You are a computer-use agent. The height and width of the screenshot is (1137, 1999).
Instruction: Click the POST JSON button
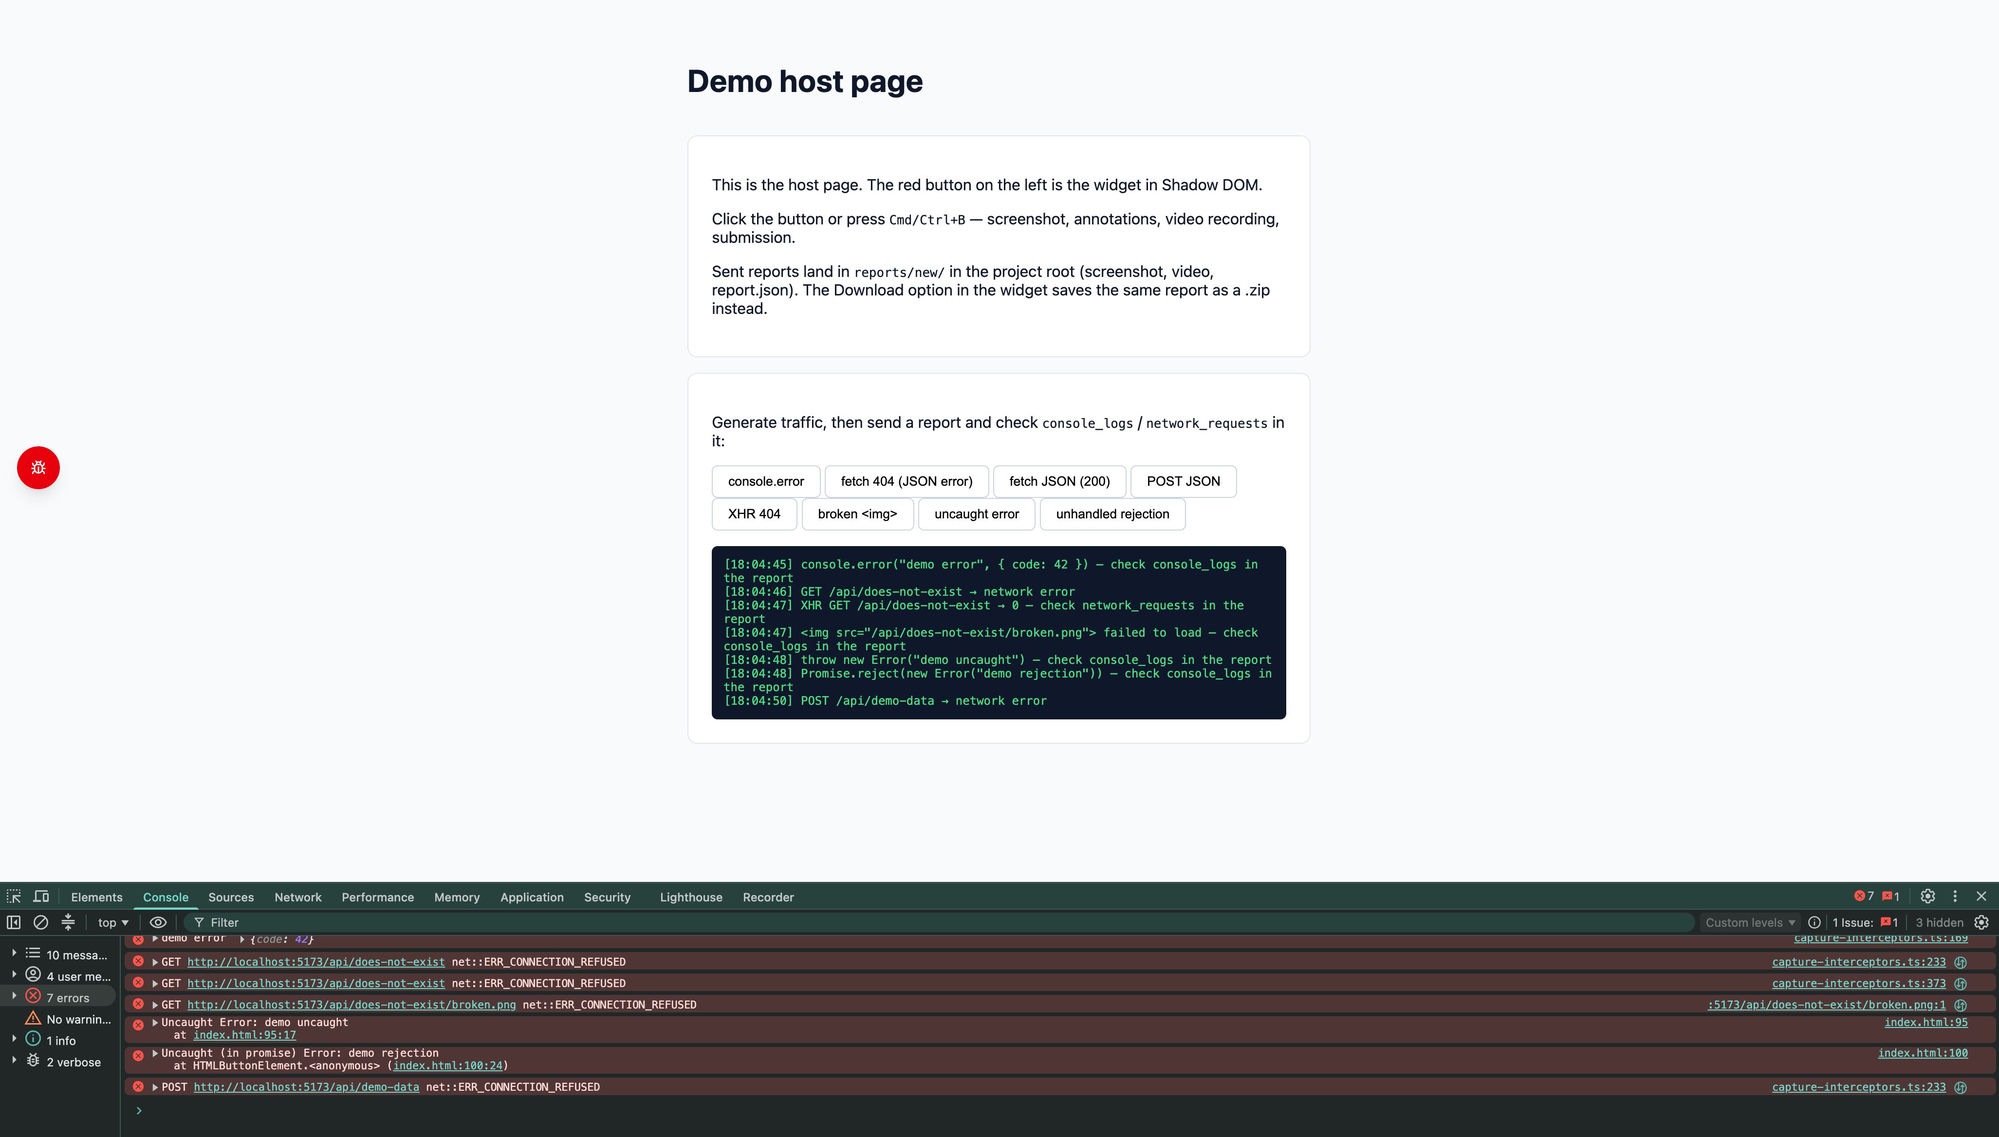[x=1183, y=481]
